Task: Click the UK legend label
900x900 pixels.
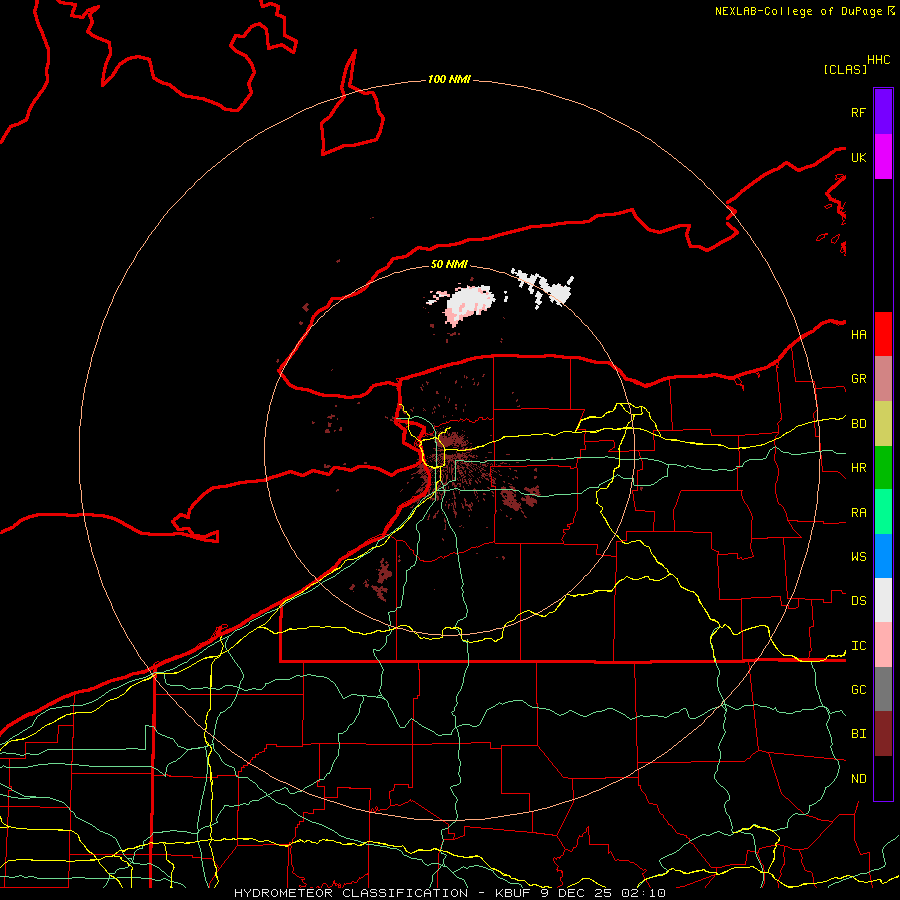Action: click(858, 157)
